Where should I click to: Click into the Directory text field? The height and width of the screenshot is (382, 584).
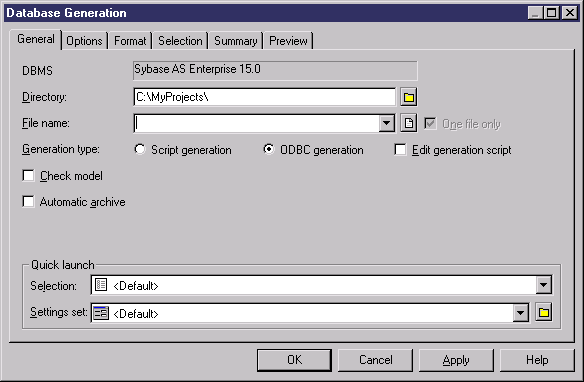264,97
